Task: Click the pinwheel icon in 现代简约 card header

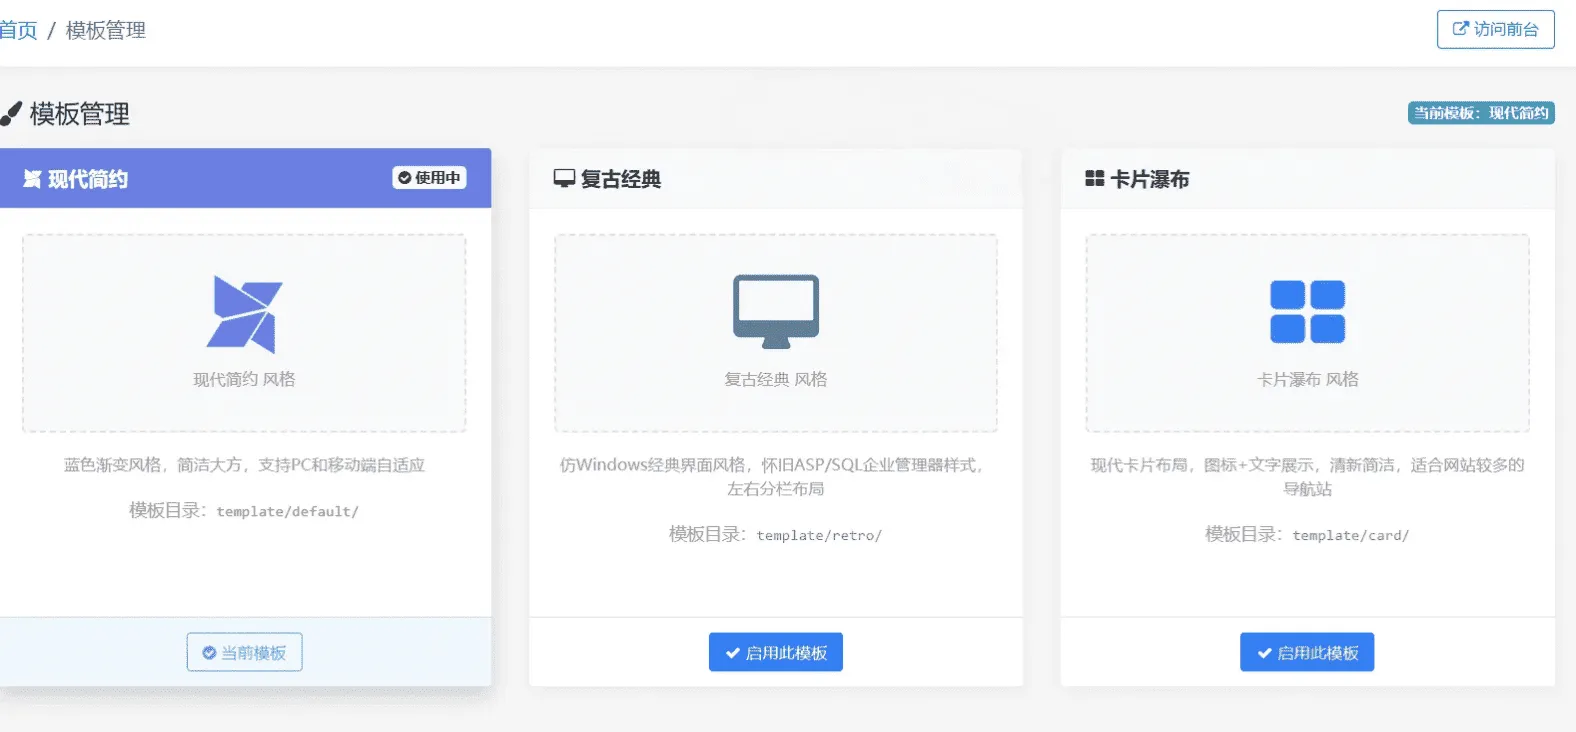Action: tap(32, 179)
